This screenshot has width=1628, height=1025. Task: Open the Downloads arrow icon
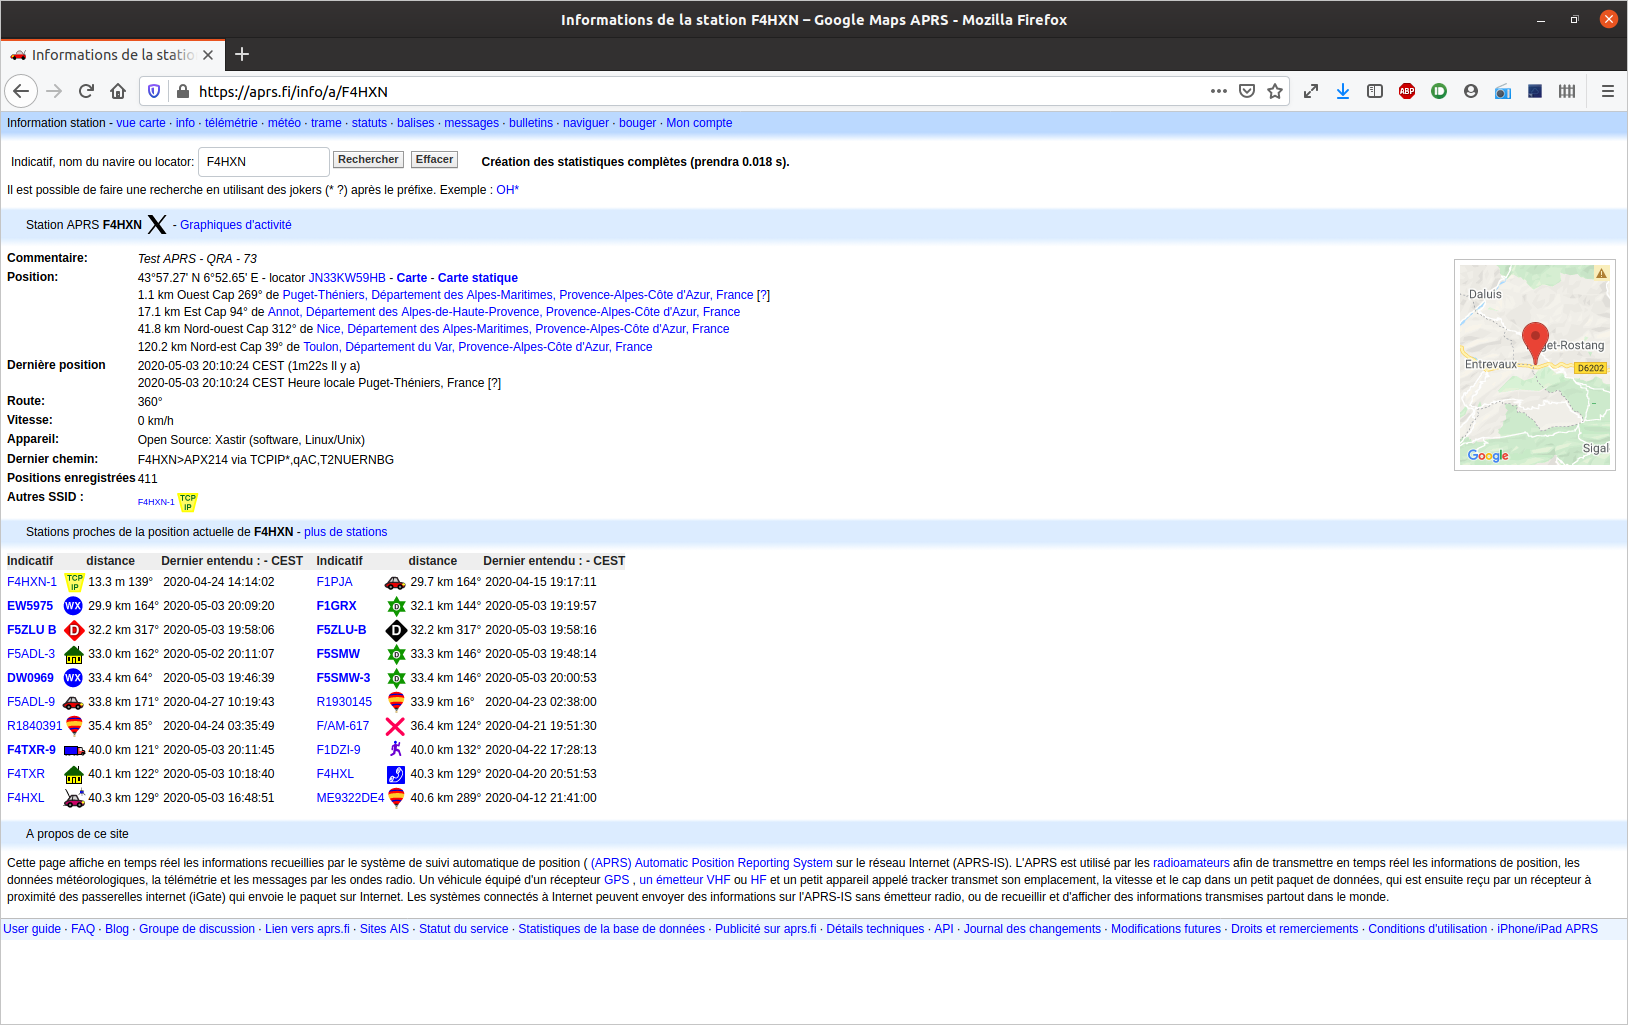point(1343,91)
